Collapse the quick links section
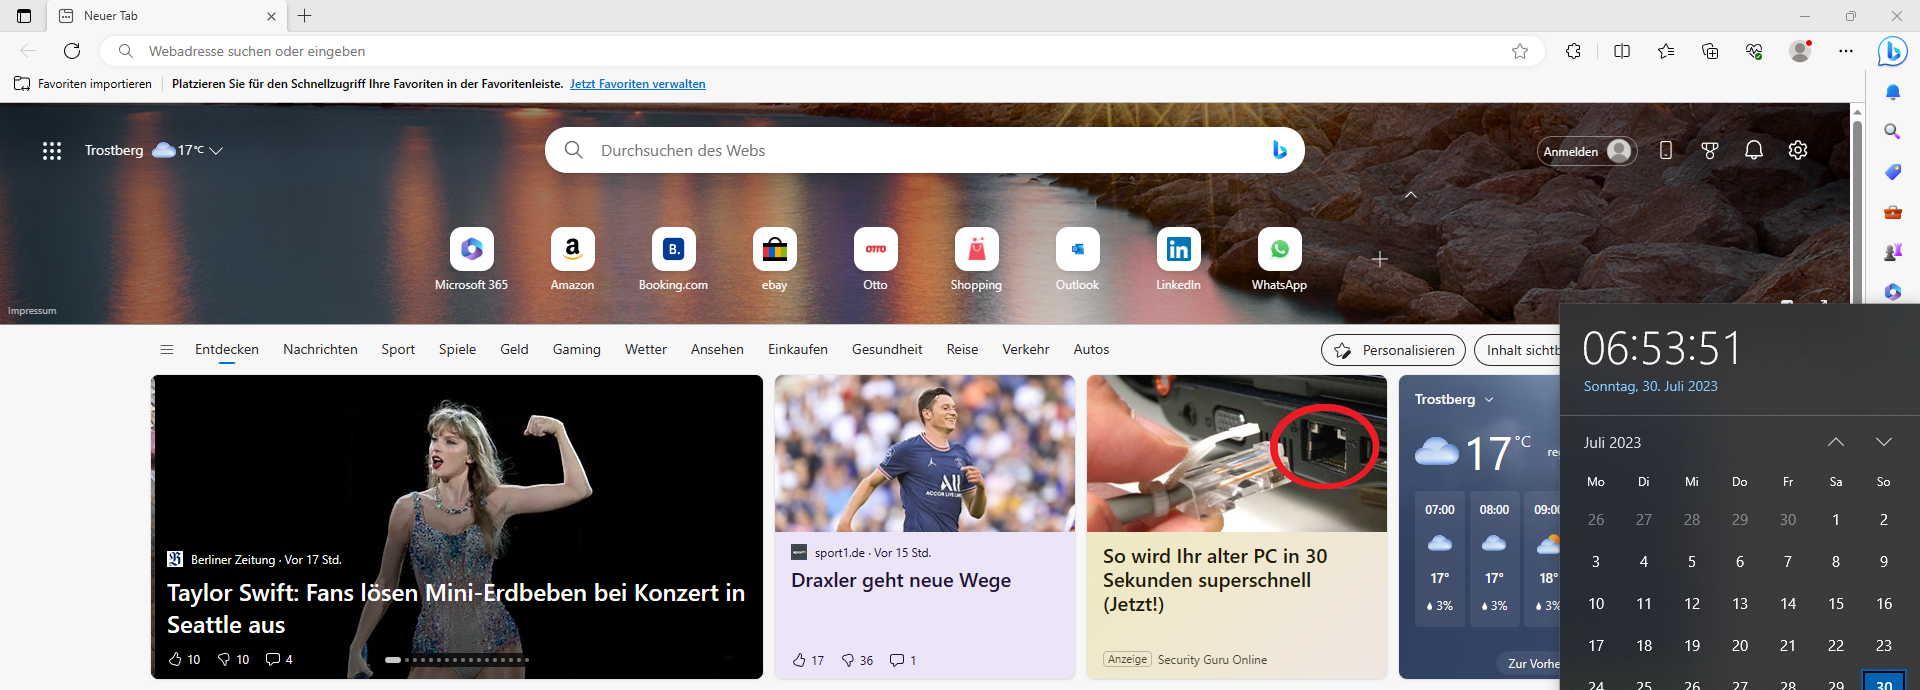The image size is (1920, 690). (x=1411, y=195)
